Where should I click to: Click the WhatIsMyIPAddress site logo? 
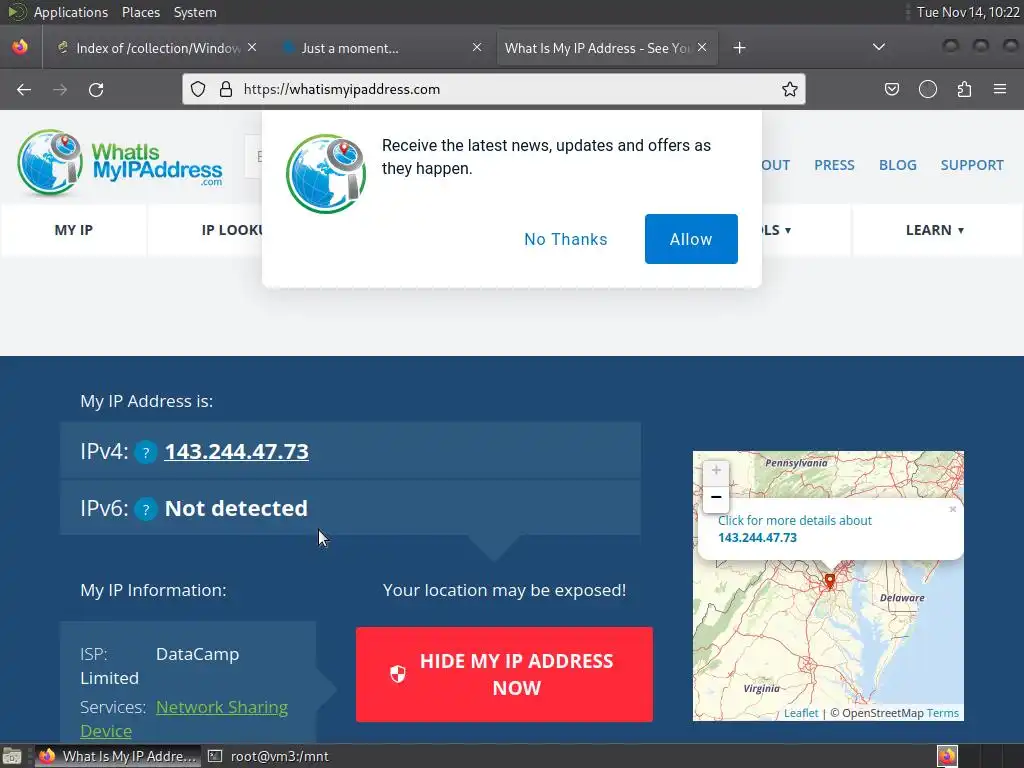click(120, 163)
